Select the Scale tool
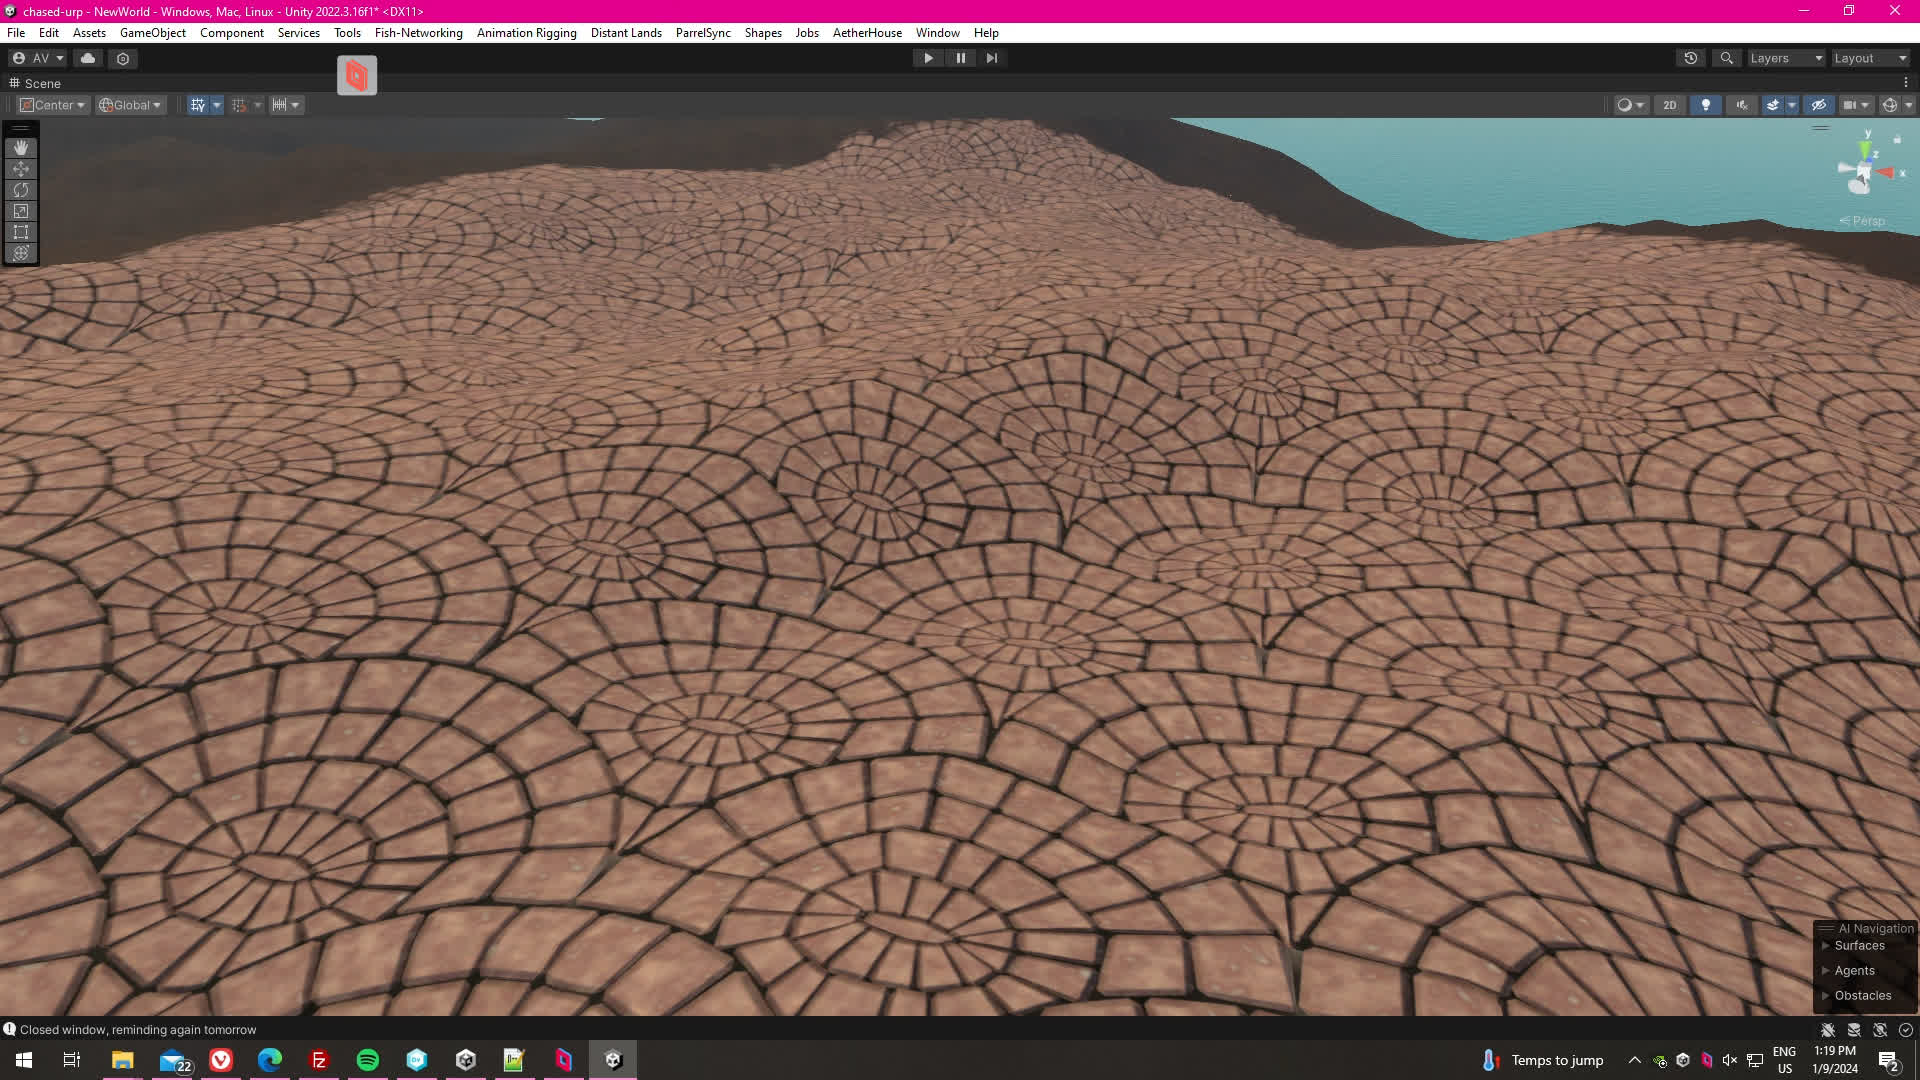The width and height of the screenshot is (1920, 1080). [x=21, y=211]
